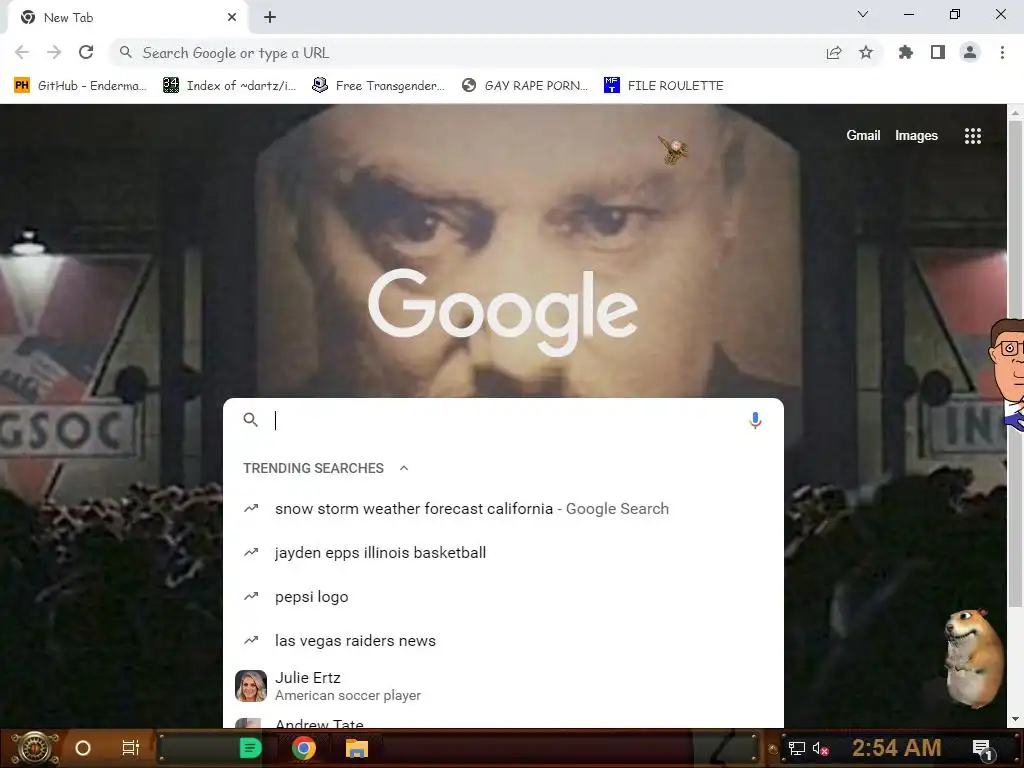The width and height of the screenshot is (1024, 768).
Task: Click the flying bee on the page
Action: point(673,150)
